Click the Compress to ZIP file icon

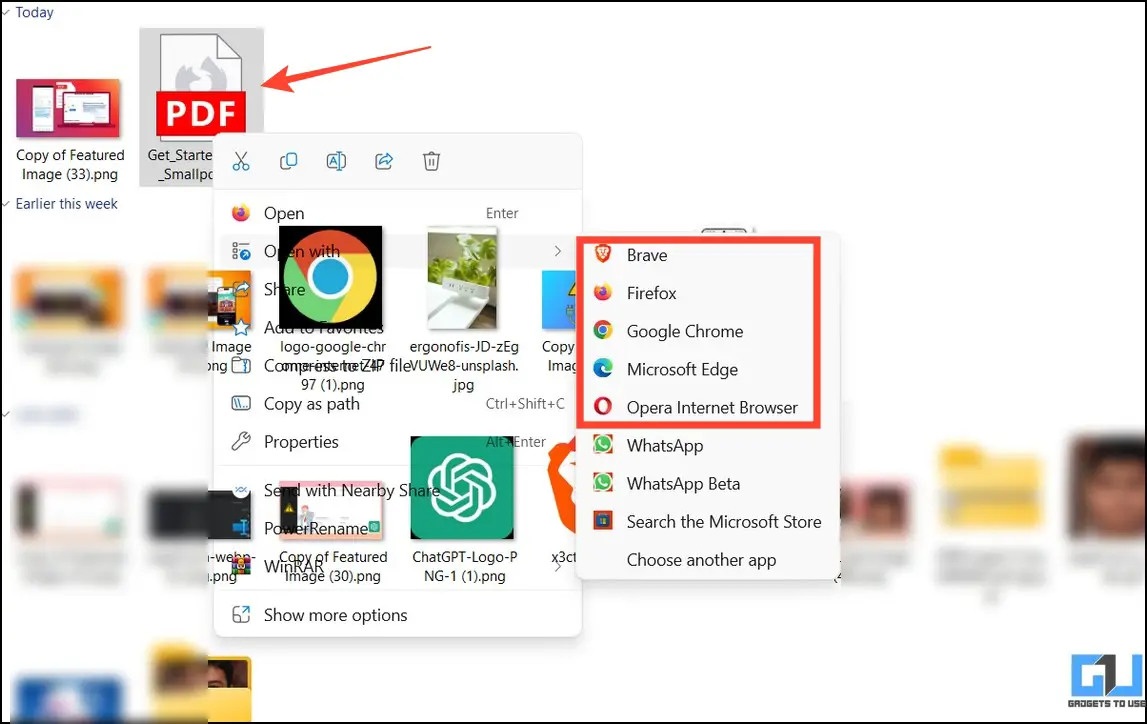coord(241,365)
